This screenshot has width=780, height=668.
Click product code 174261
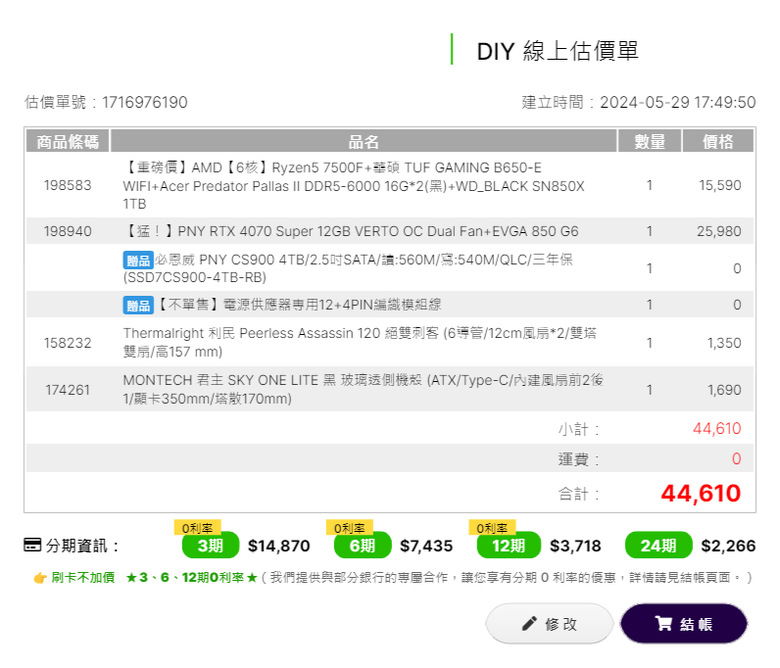tap(68, 390)
